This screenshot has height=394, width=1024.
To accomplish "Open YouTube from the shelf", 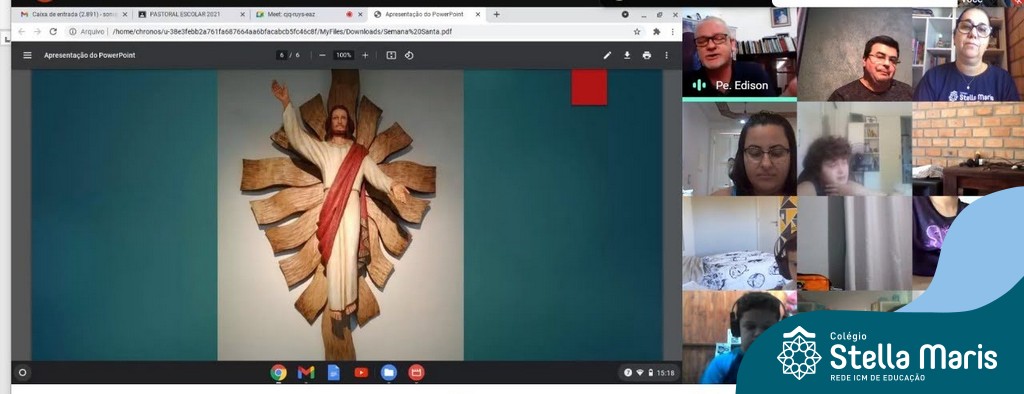I will click(x=361, y=372).
